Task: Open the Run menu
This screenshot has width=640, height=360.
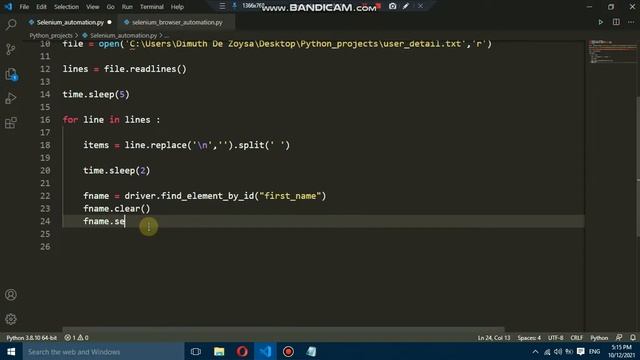Action: click(x=127, y=7)
